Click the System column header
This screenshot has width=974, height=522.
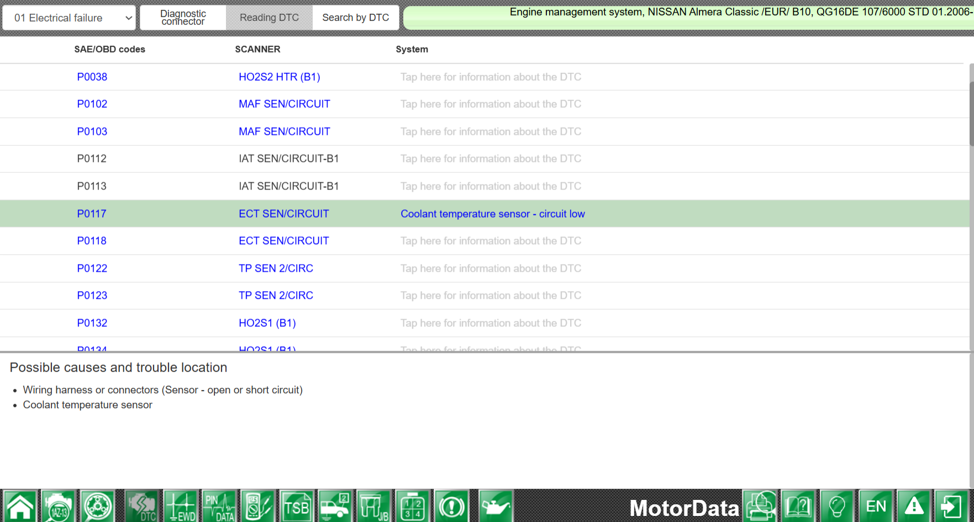(x=412, y=50)
